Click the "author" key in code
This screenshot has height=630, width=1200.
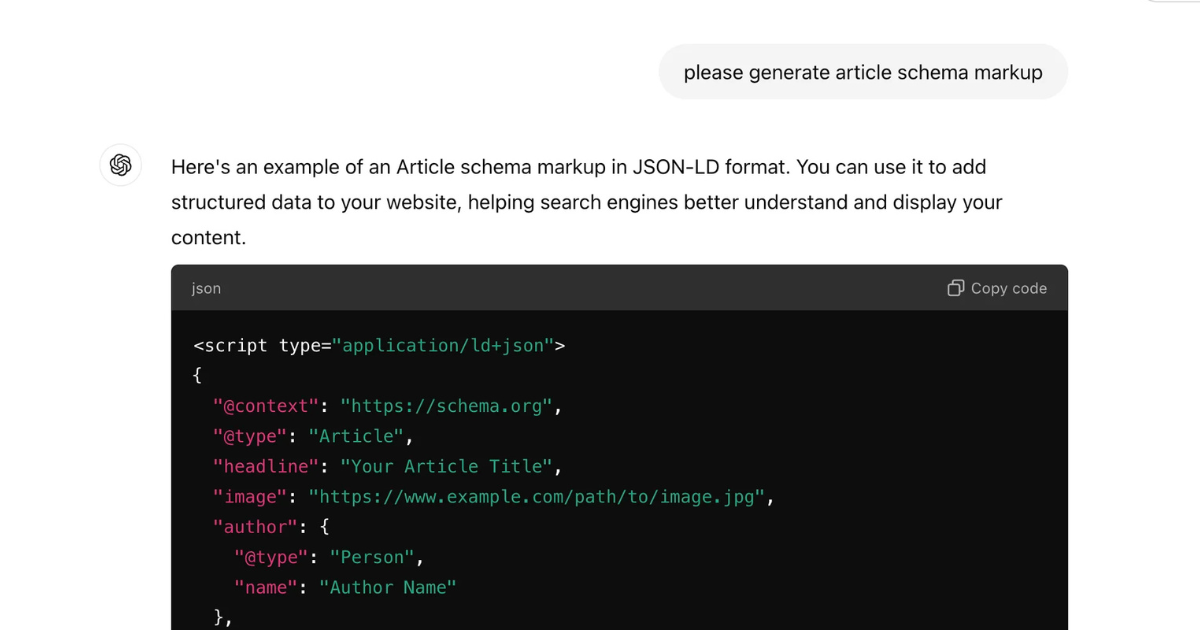tap(255, 526)
